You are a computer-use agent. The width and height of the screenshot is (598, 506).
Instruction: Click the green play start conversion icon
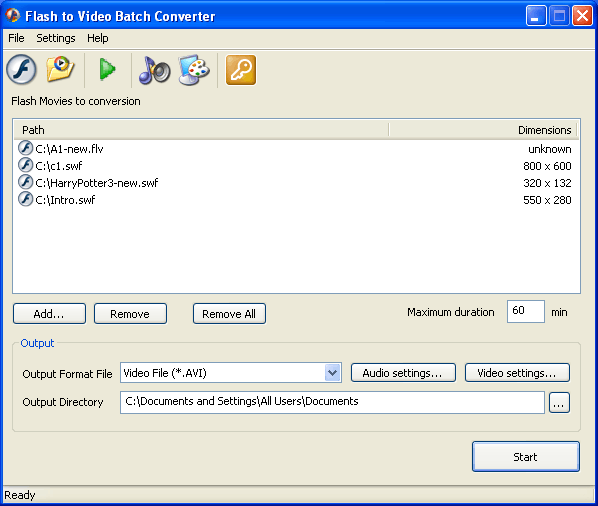108,69
